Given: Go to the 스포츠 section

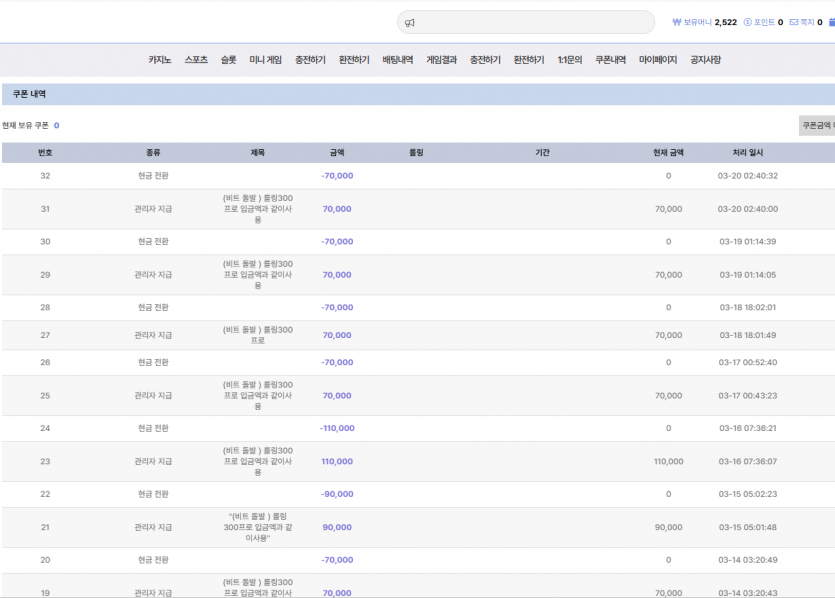Looking at the screenshot, I should pos(196,60).
